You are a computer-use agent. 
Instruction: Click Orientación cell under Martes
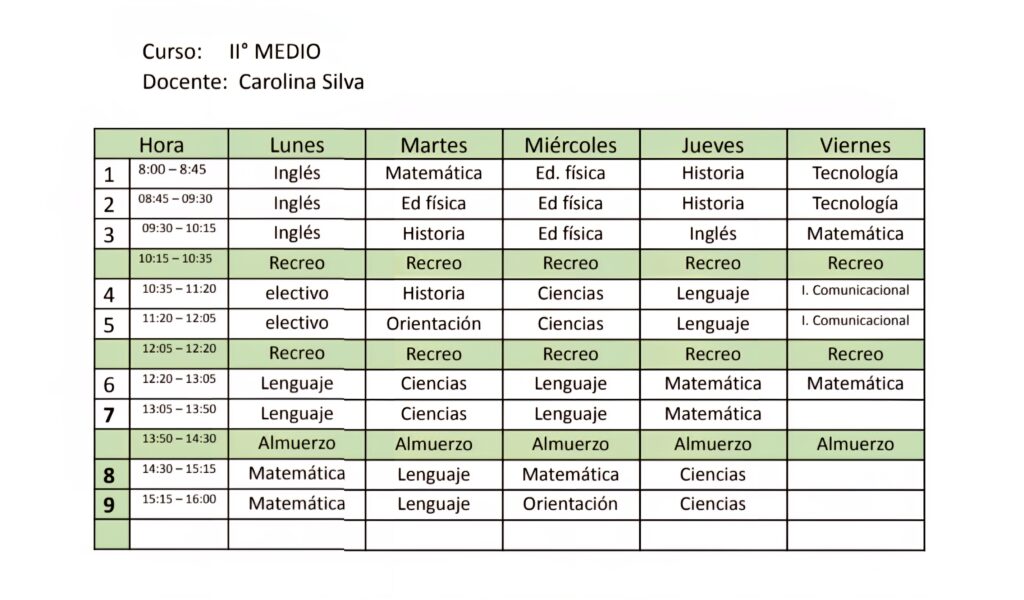pos(434,324)
